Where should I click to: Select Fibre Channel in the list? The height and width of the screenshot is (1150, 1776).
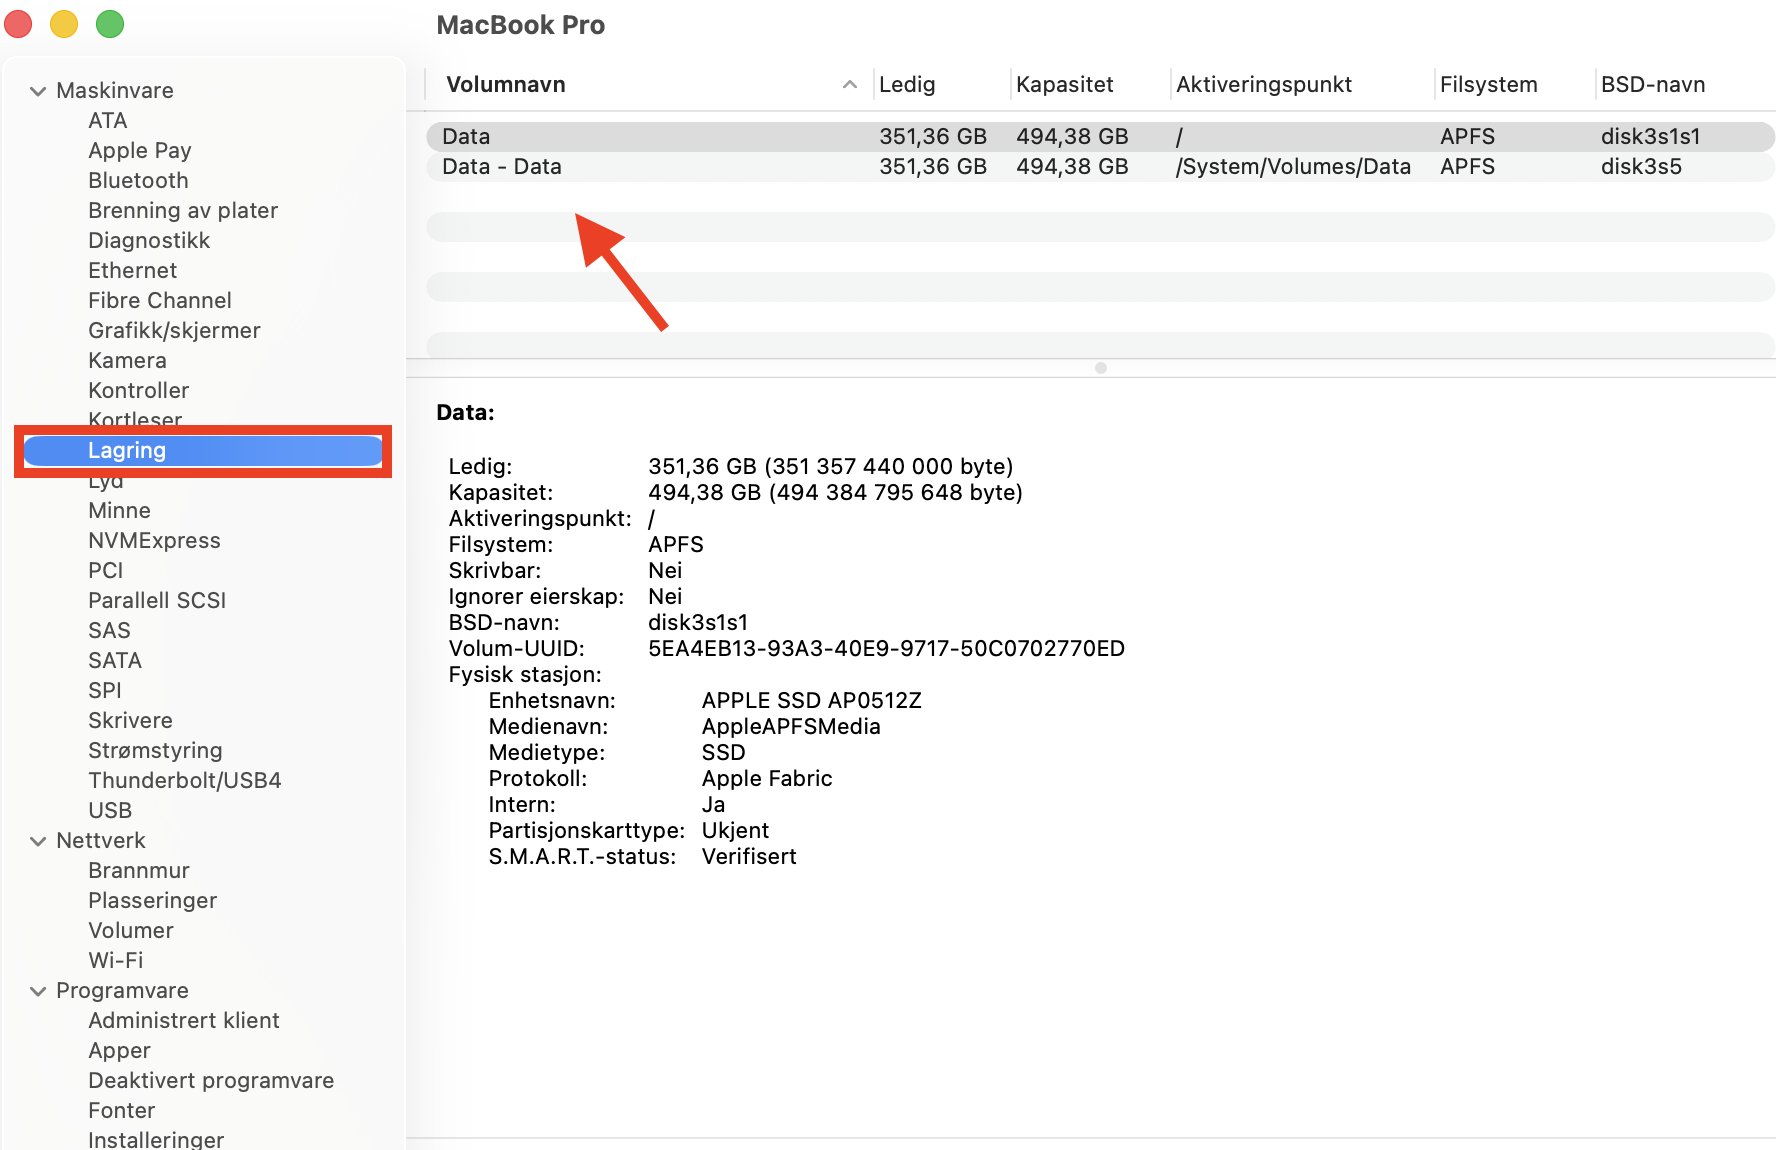click(x=160, y=301)
